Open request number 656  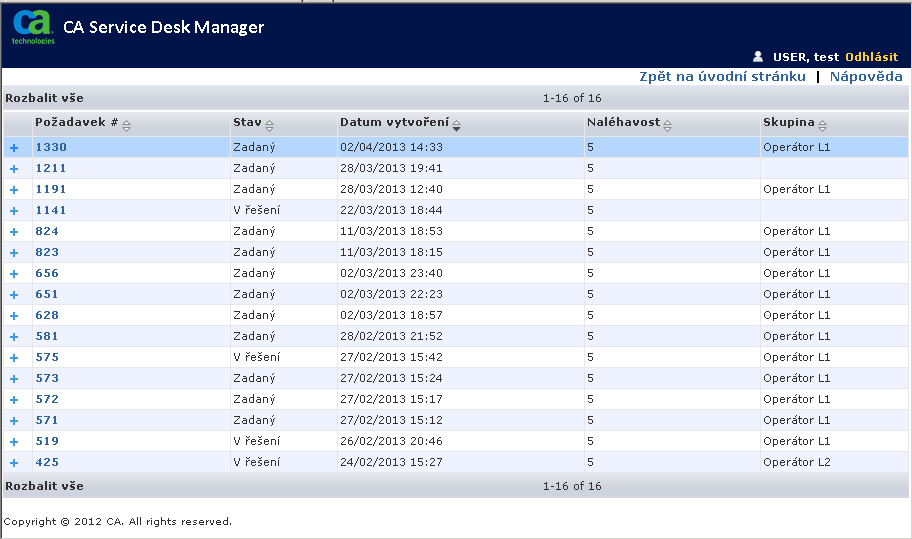[x=47, y=273]
